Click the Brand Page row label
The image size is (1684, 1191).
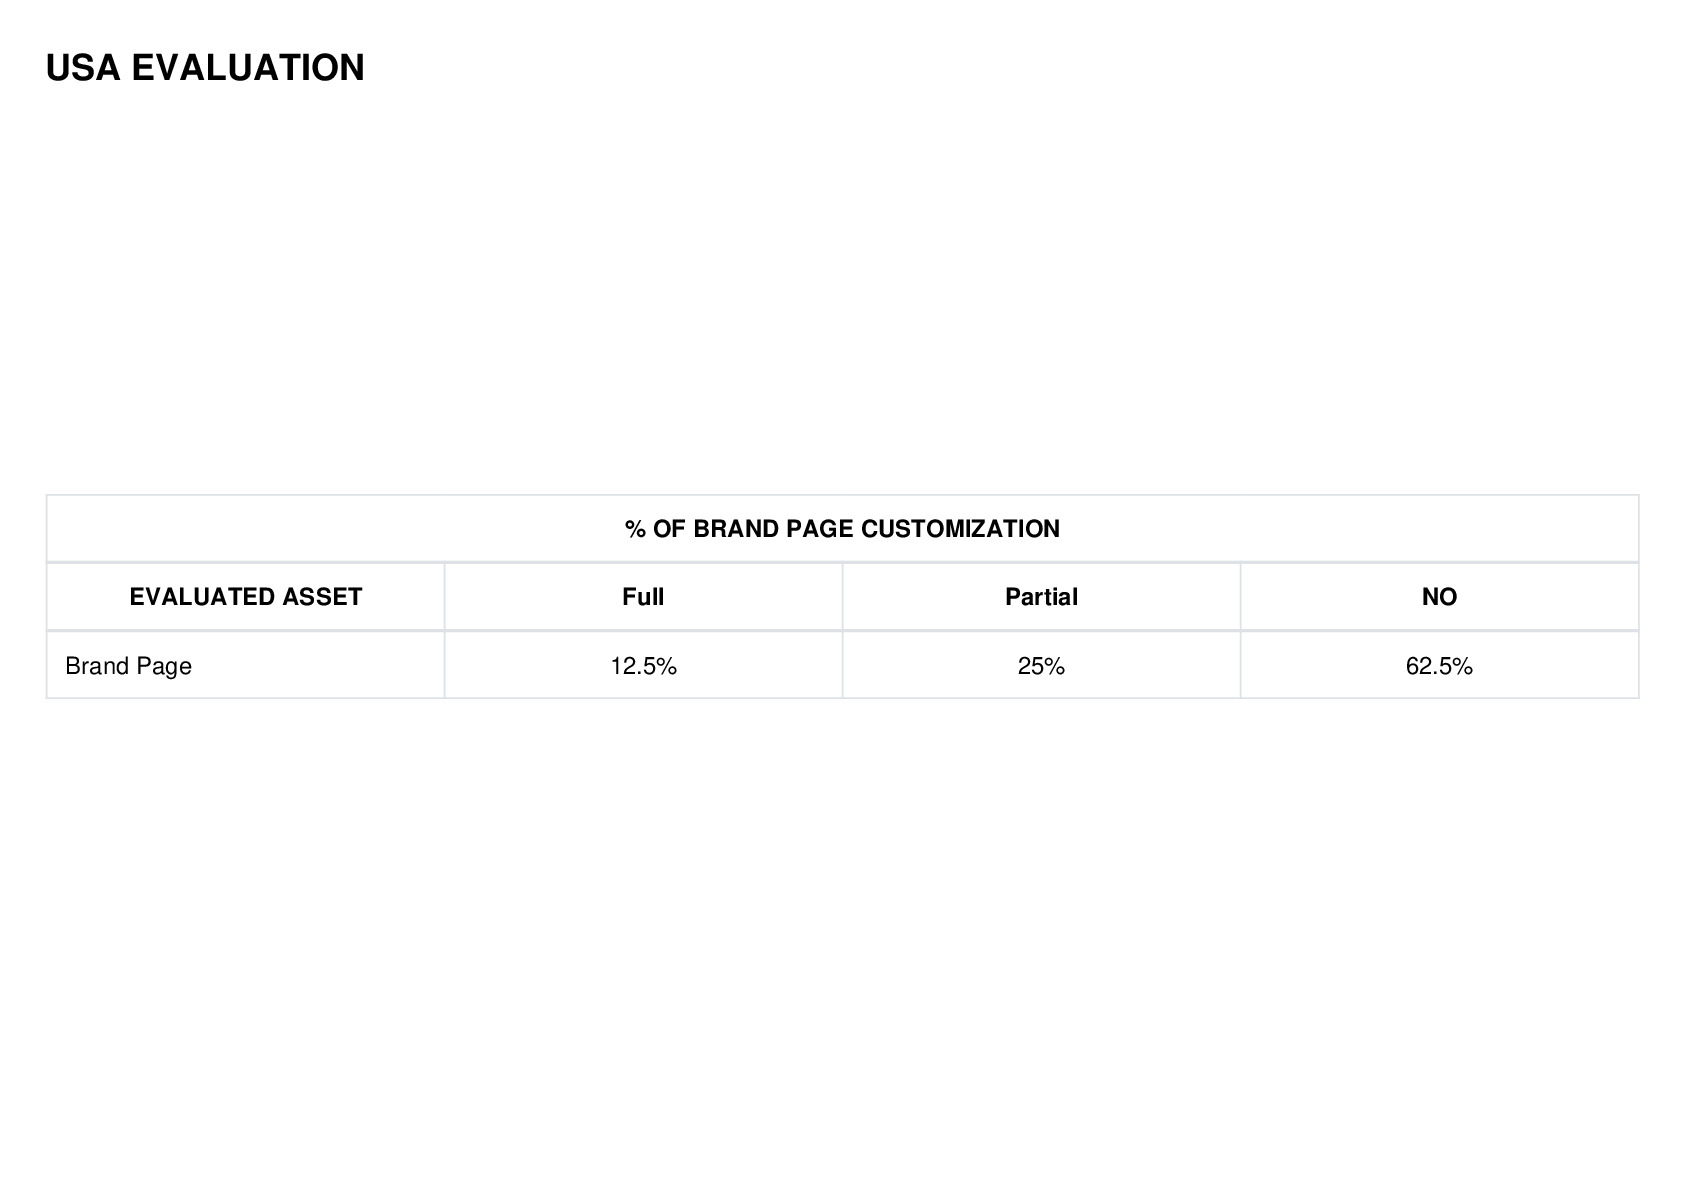pos(128,666)
